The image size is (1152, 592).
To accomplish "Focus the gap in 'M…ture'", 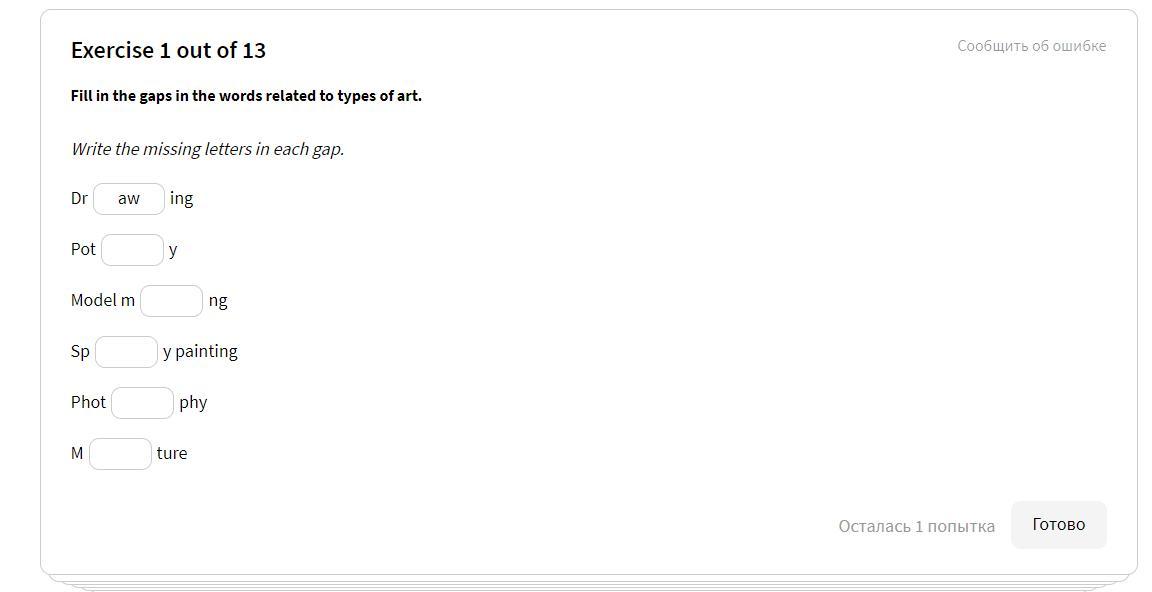I will tap(120, 454).
